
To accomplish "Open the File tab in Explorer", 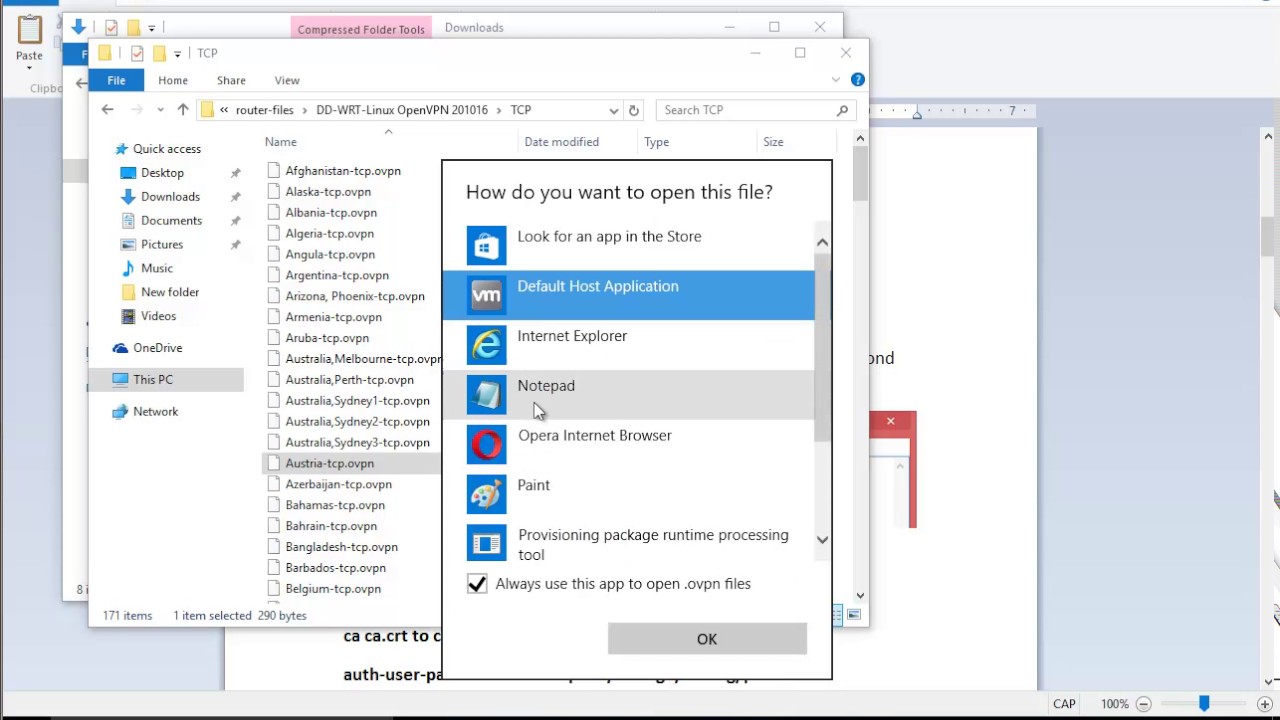I will (x=116, y=80).
